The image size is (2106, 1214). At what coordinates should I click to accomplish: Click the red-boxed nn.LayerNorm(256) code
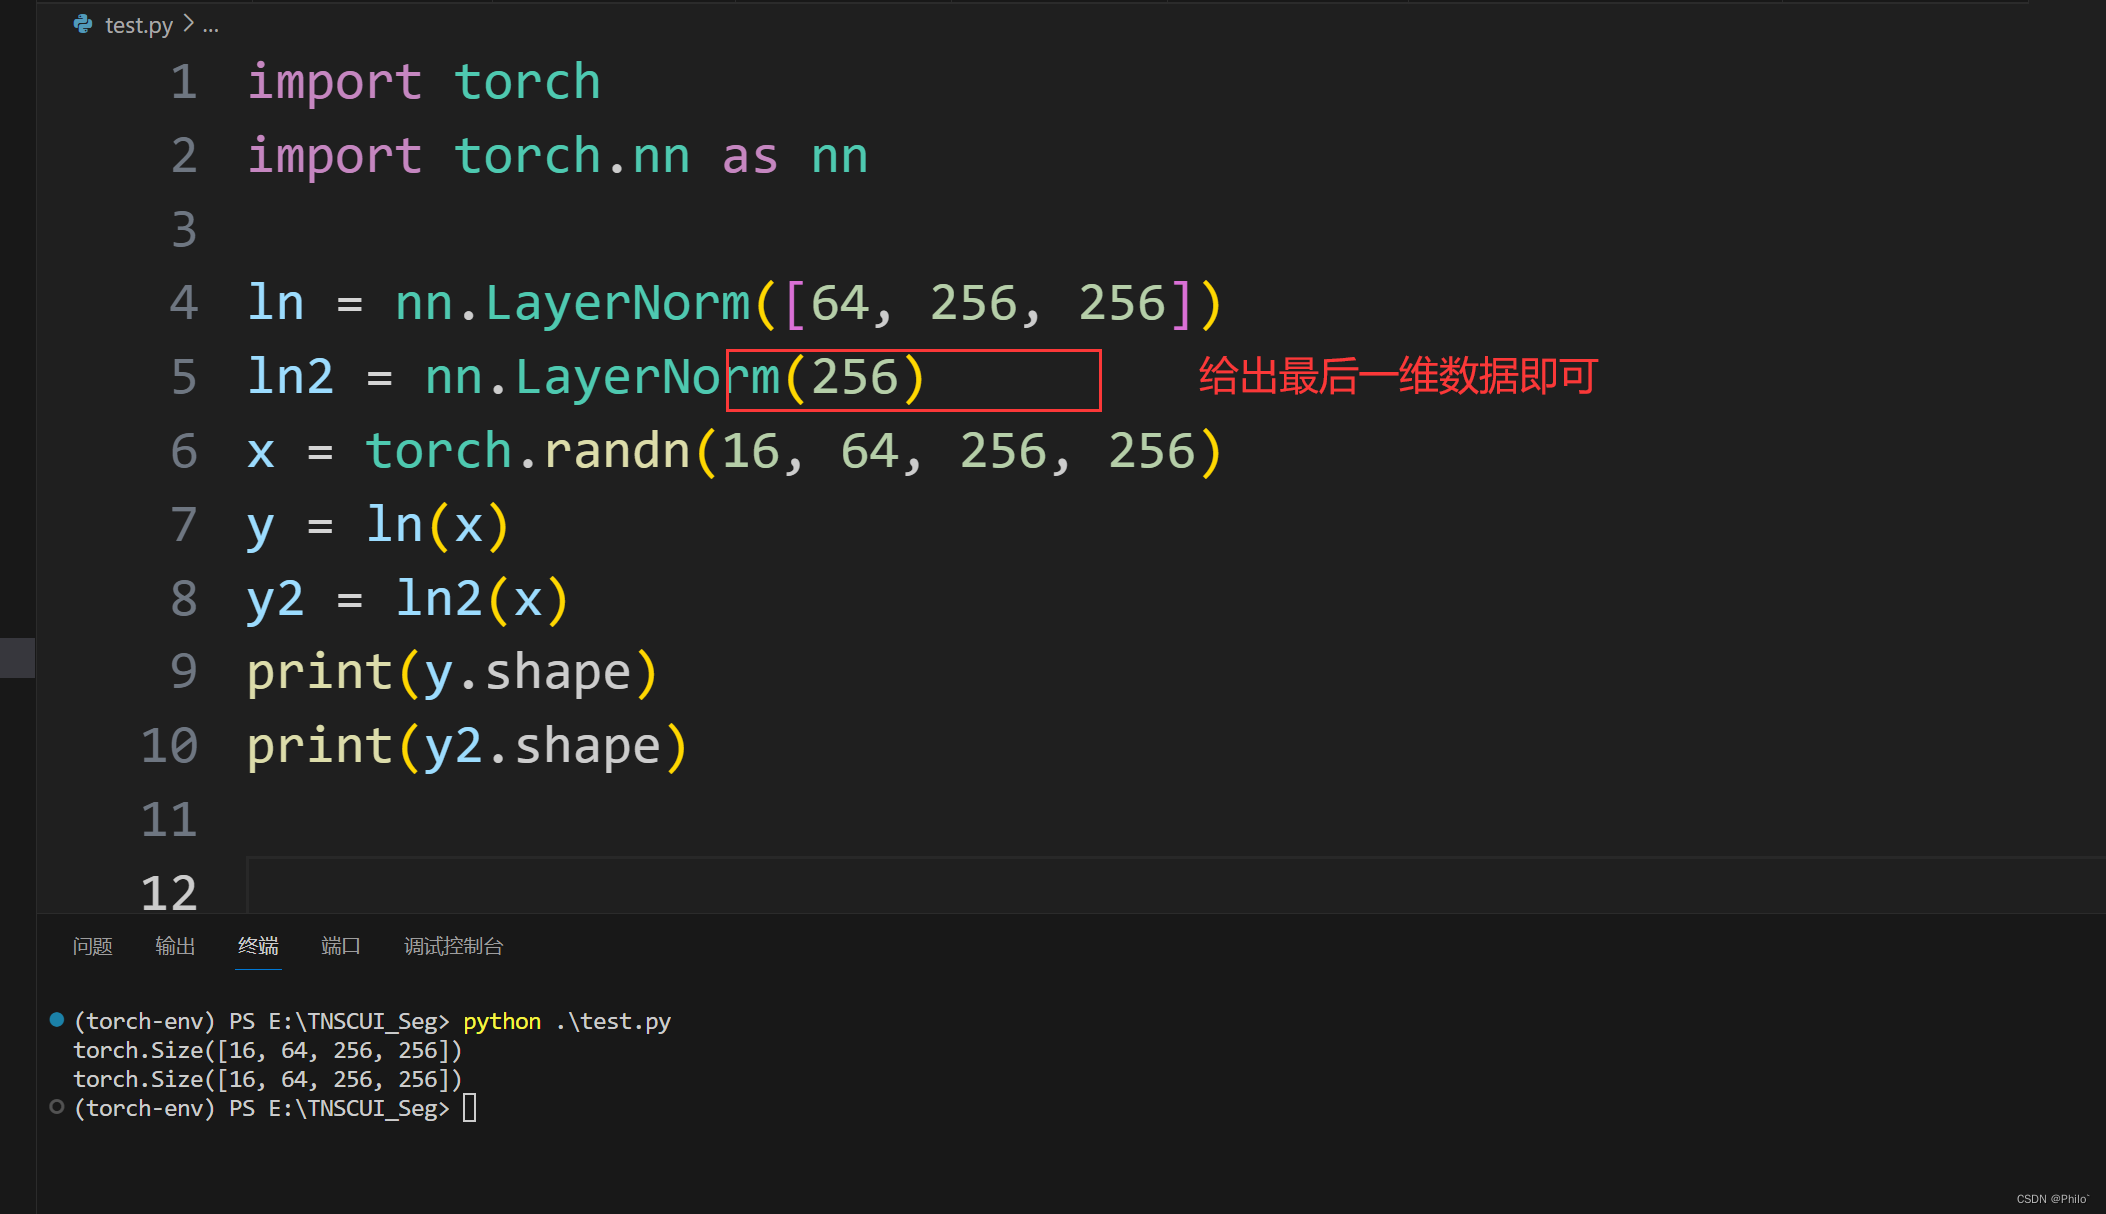pos(910,379)
